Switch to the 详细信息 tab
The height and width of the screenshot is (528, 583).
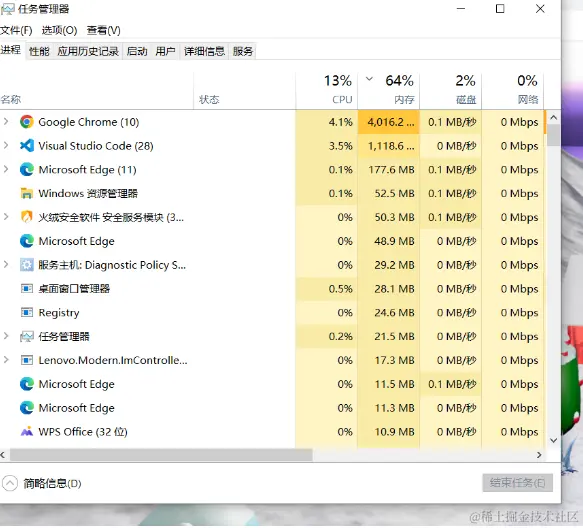click(x=204, y=51)
